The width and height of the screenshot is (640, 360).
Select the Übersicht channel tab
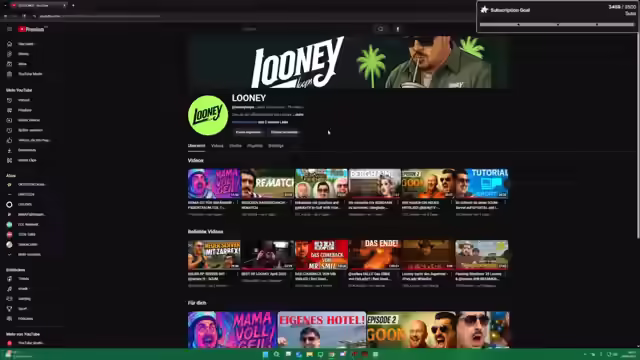click(196, 146)
